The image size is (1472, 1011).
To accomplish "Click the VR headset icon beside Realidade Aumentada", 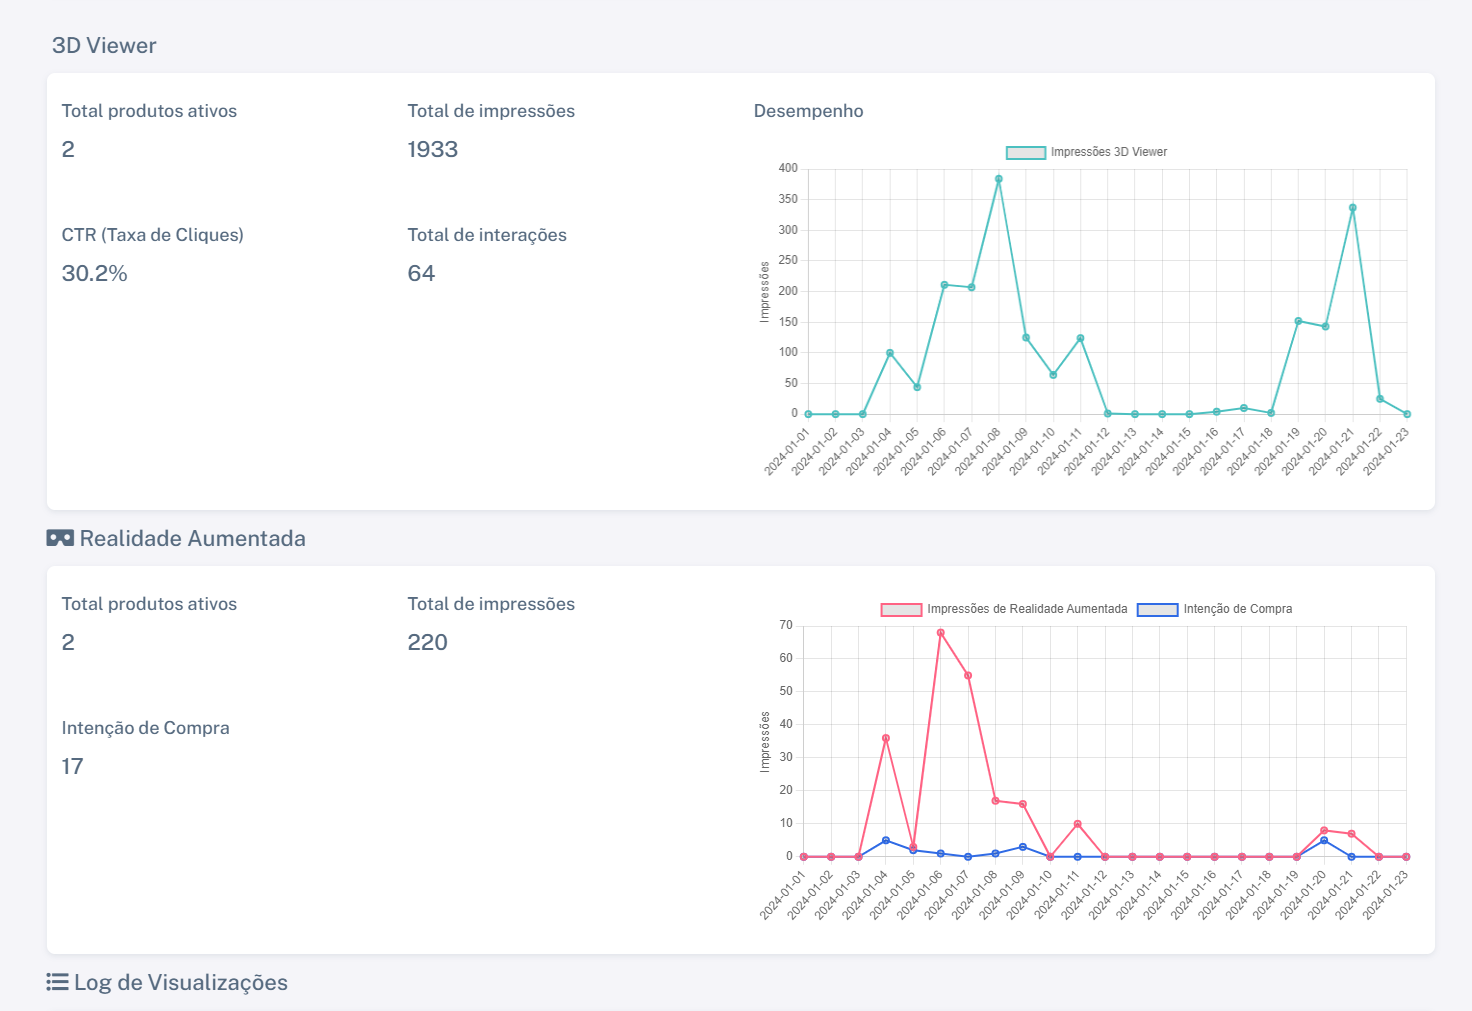I will click(60, 538).
